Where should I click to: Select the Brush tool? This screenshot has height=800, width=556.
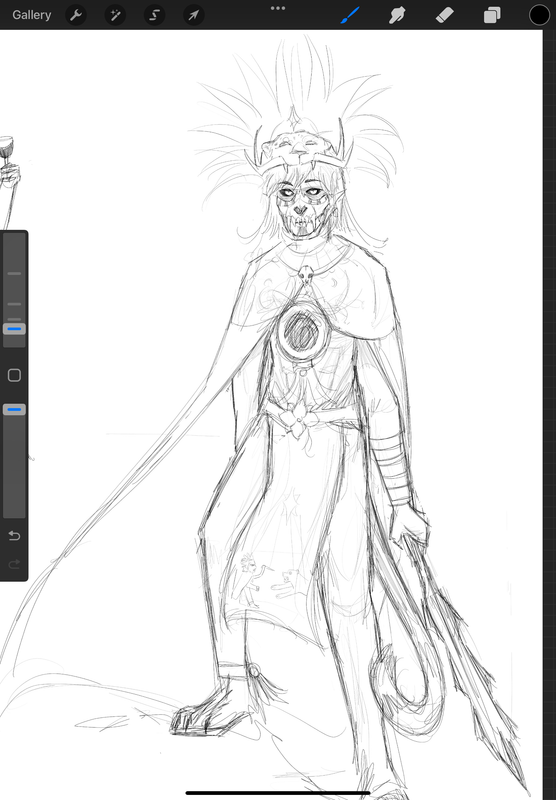coord(350,15)
